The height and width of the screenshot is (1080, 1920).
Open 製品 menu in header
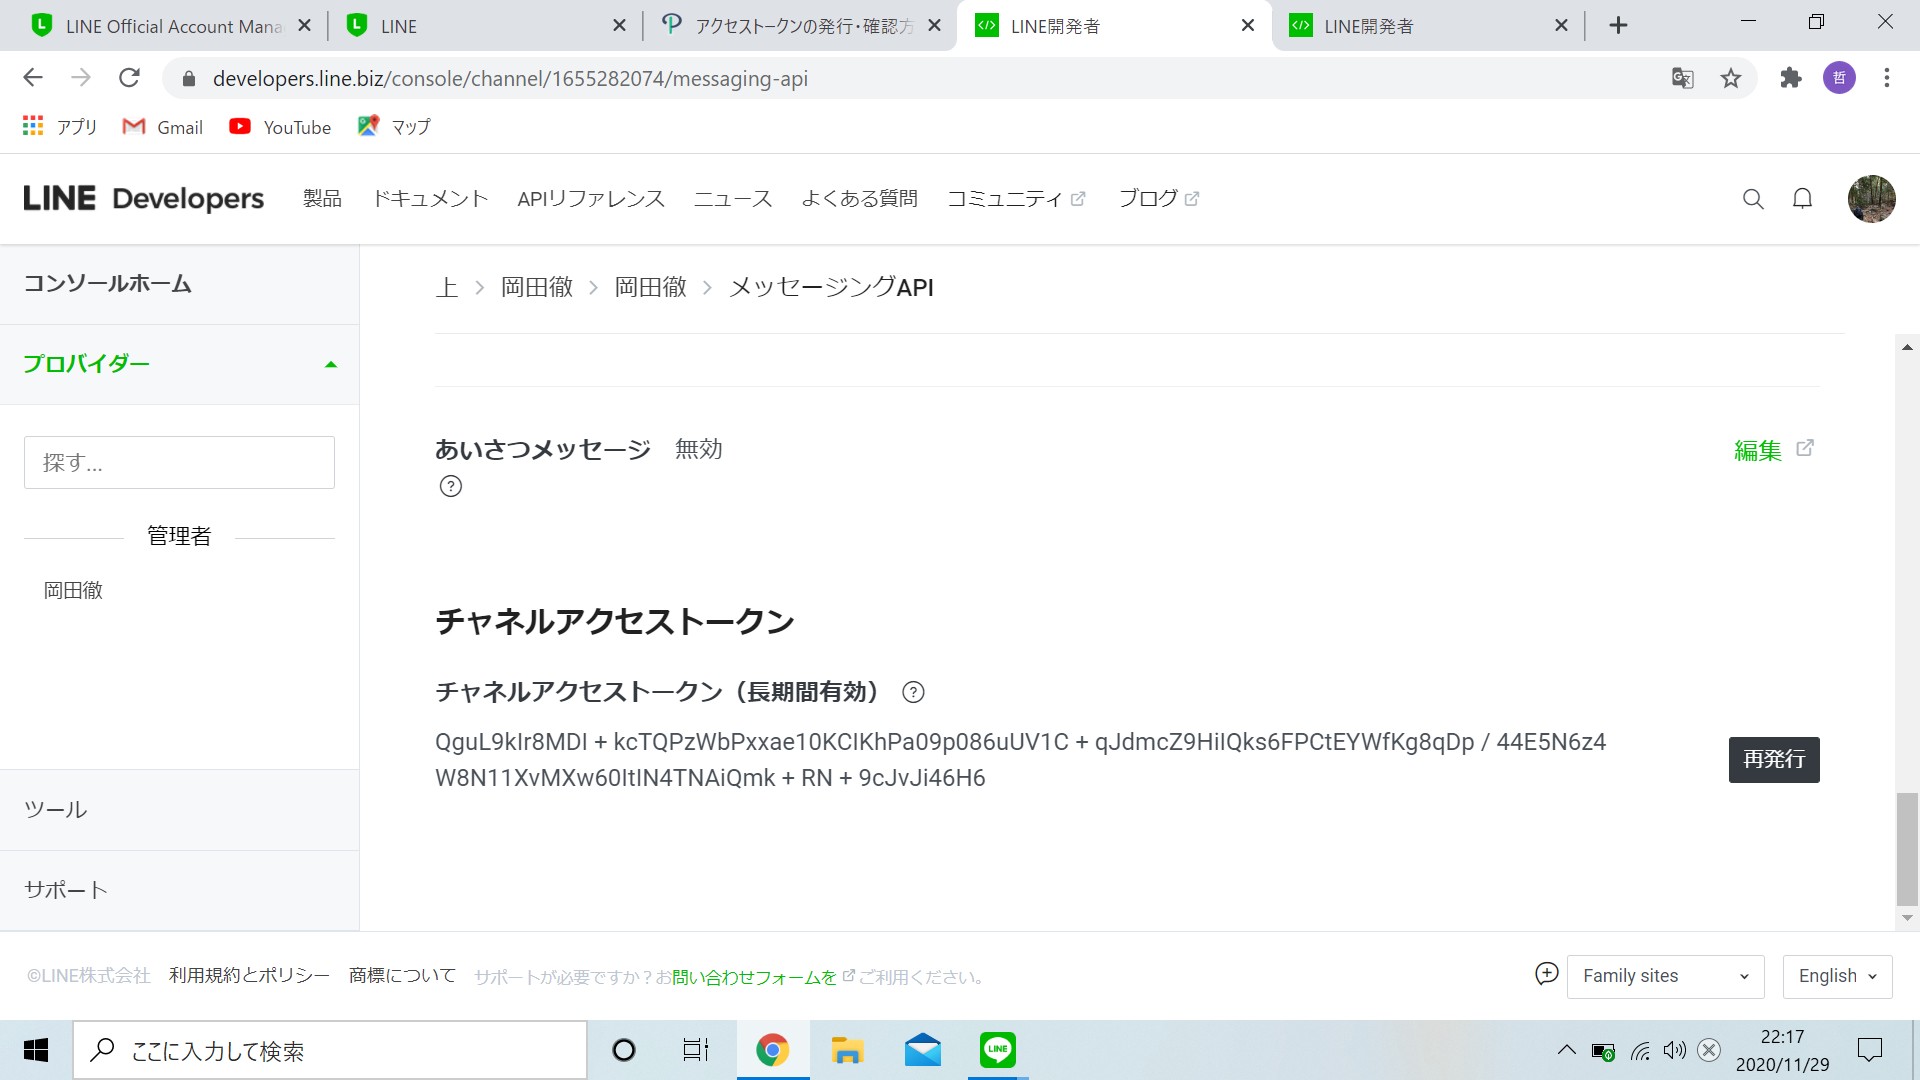coord(322,199)
